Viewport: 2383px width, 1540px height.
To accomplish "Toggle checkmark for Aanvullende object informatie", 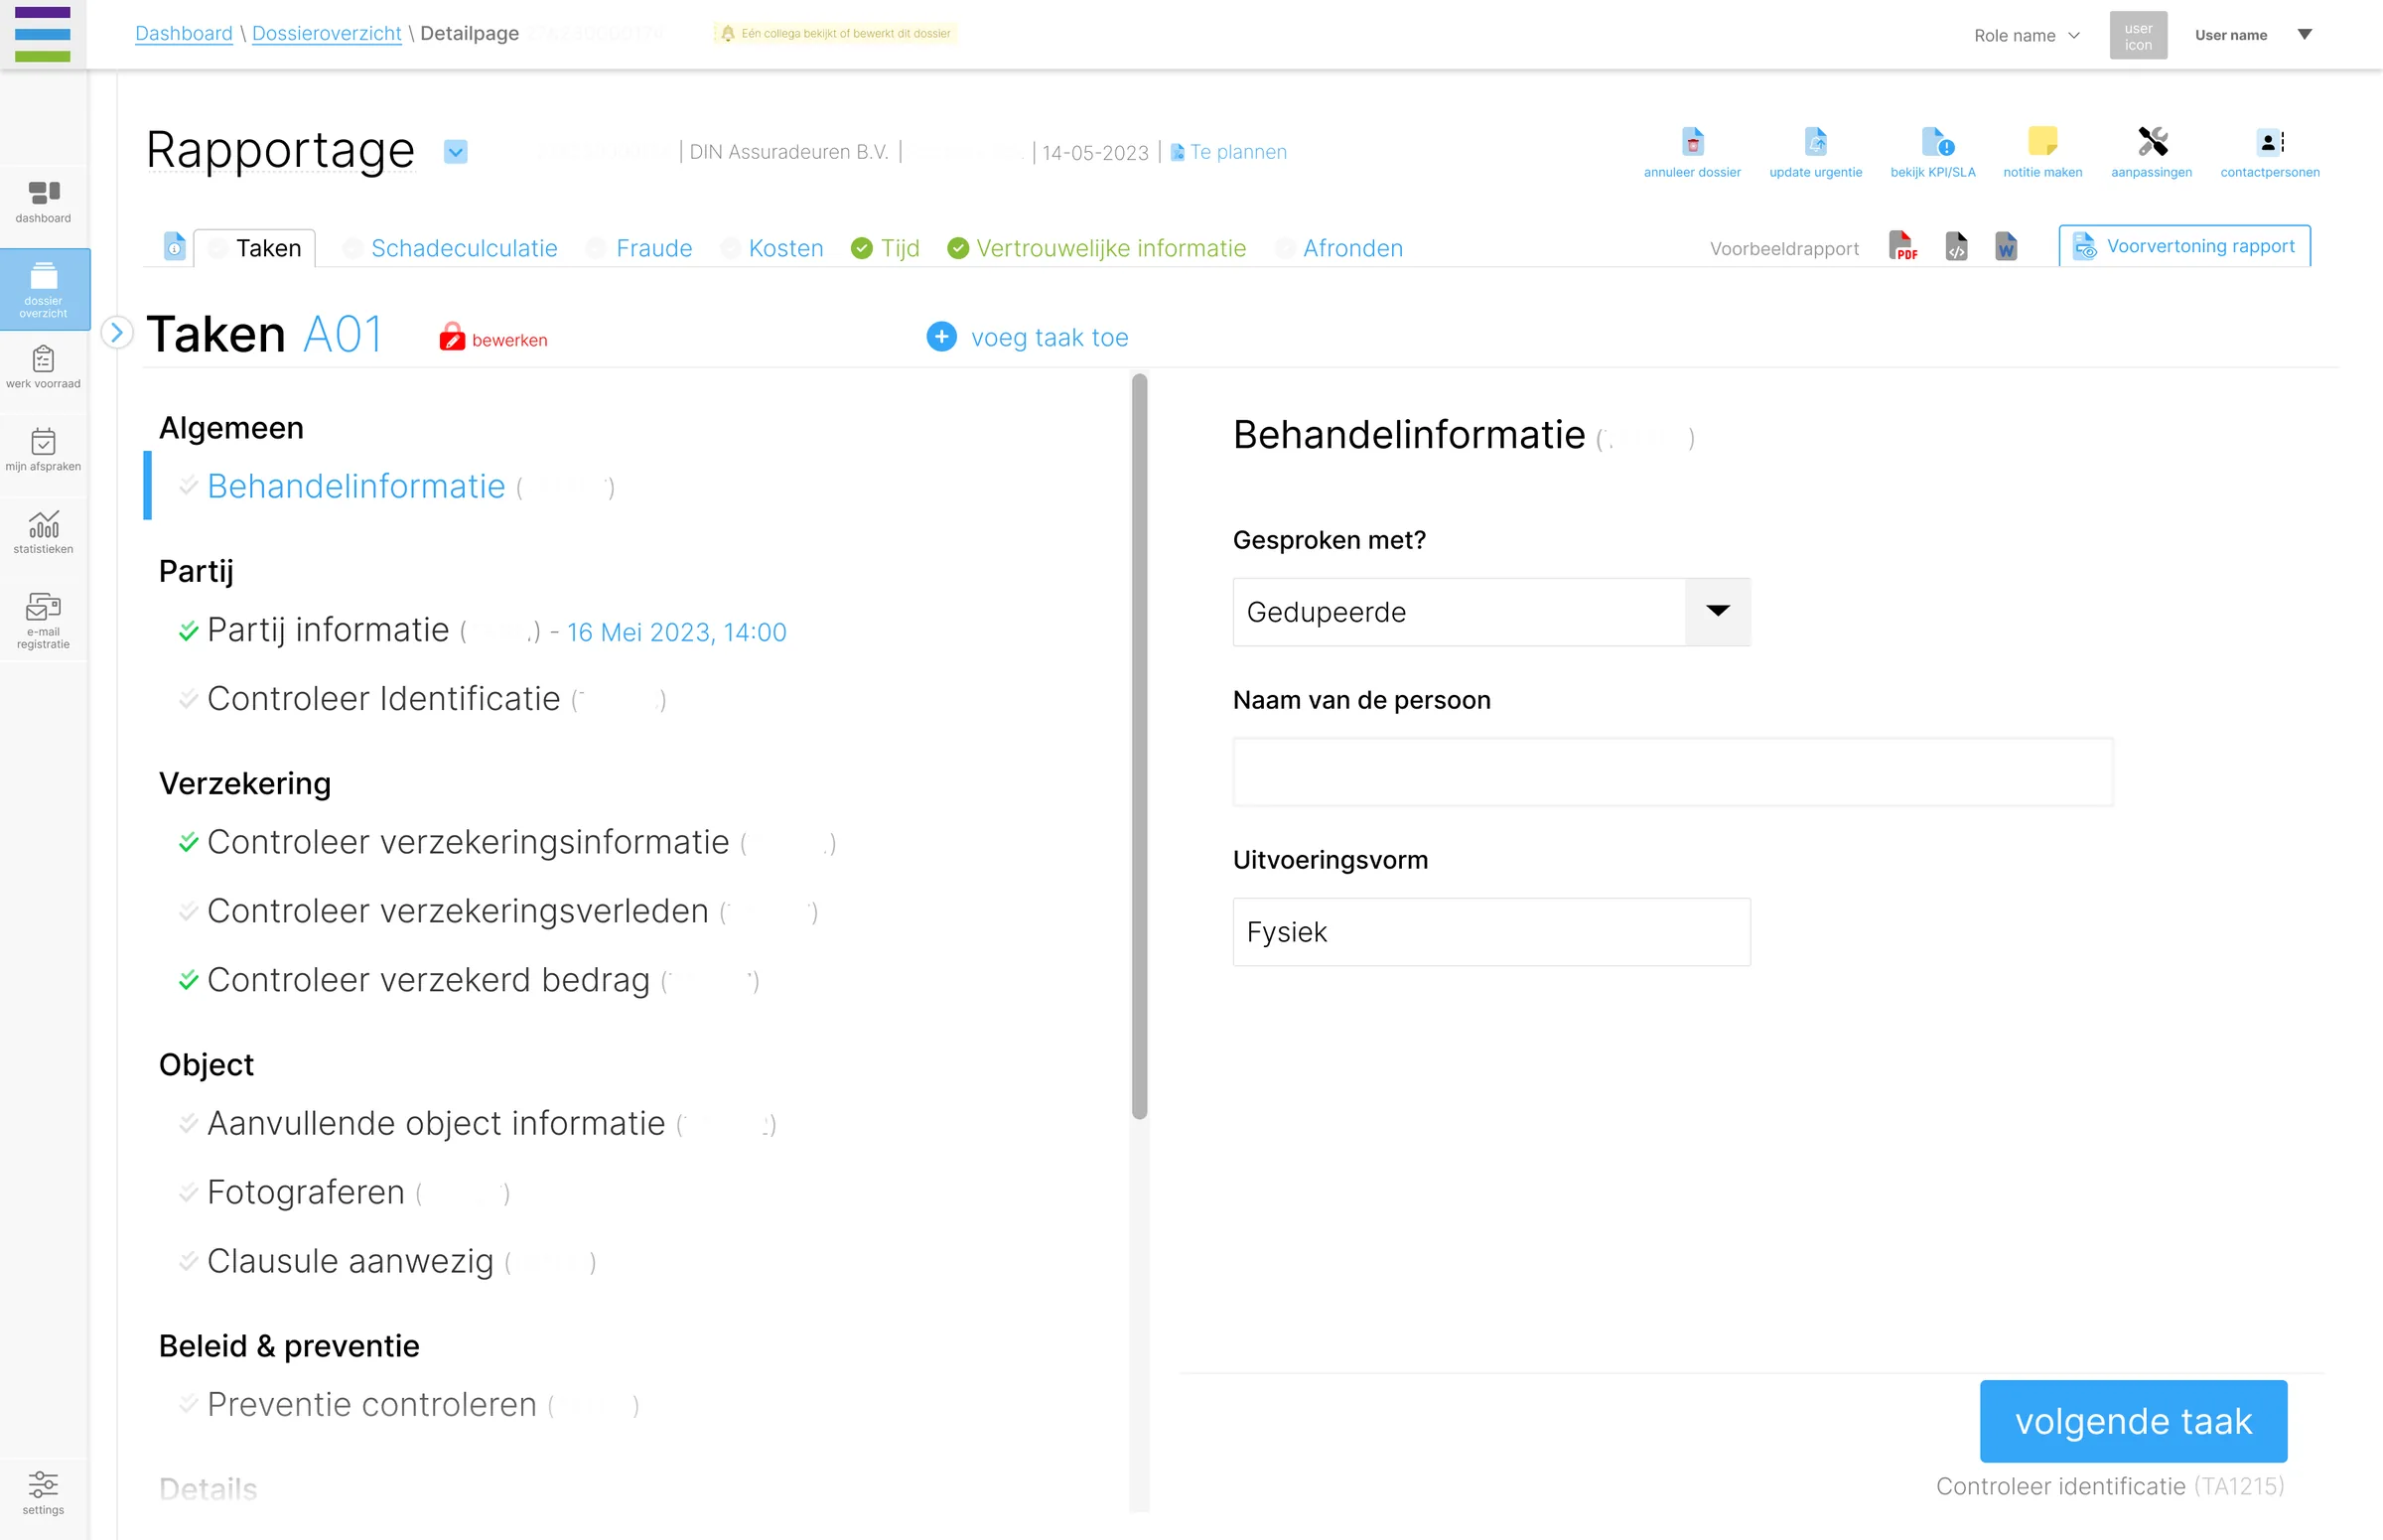I will [x=188, y=1123].
